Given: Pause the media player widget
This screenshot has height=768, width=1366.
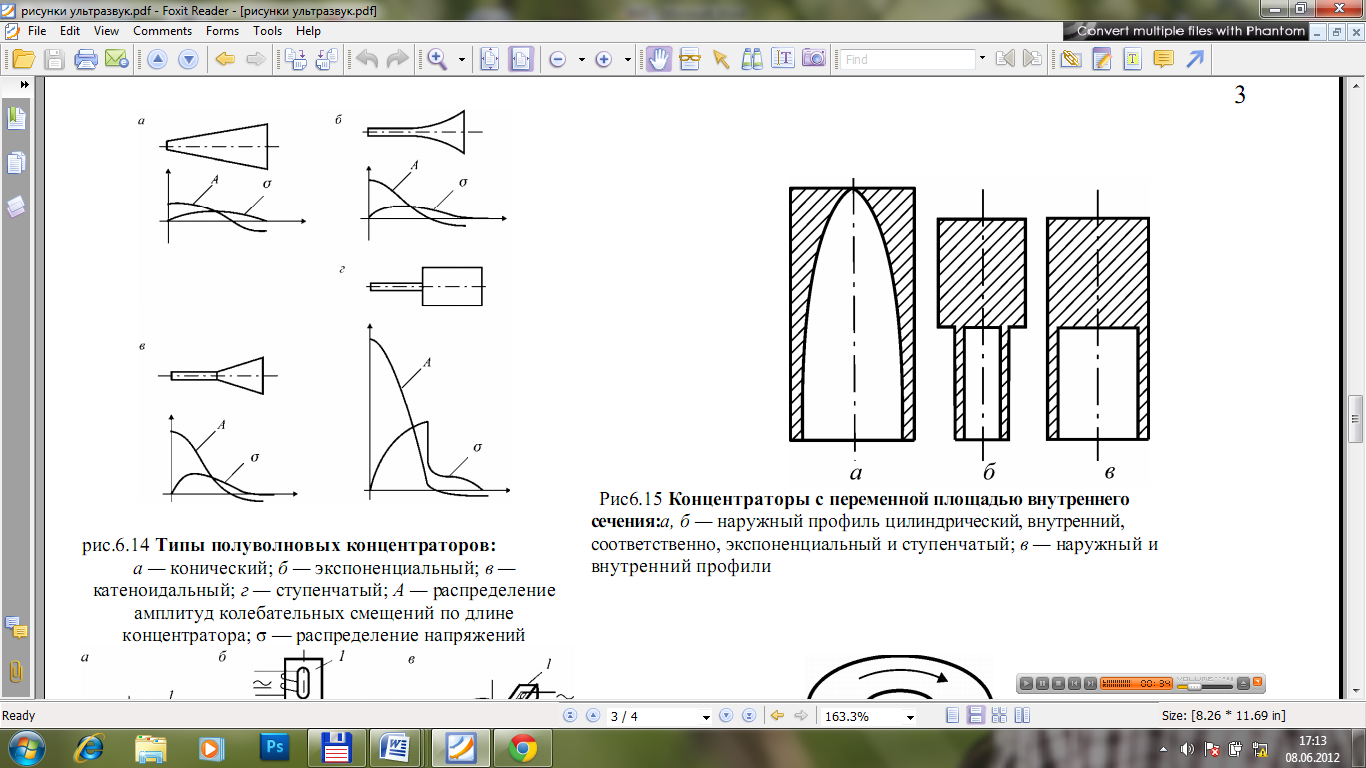Looking at the screenshot, I should [x=1042, y=683].
